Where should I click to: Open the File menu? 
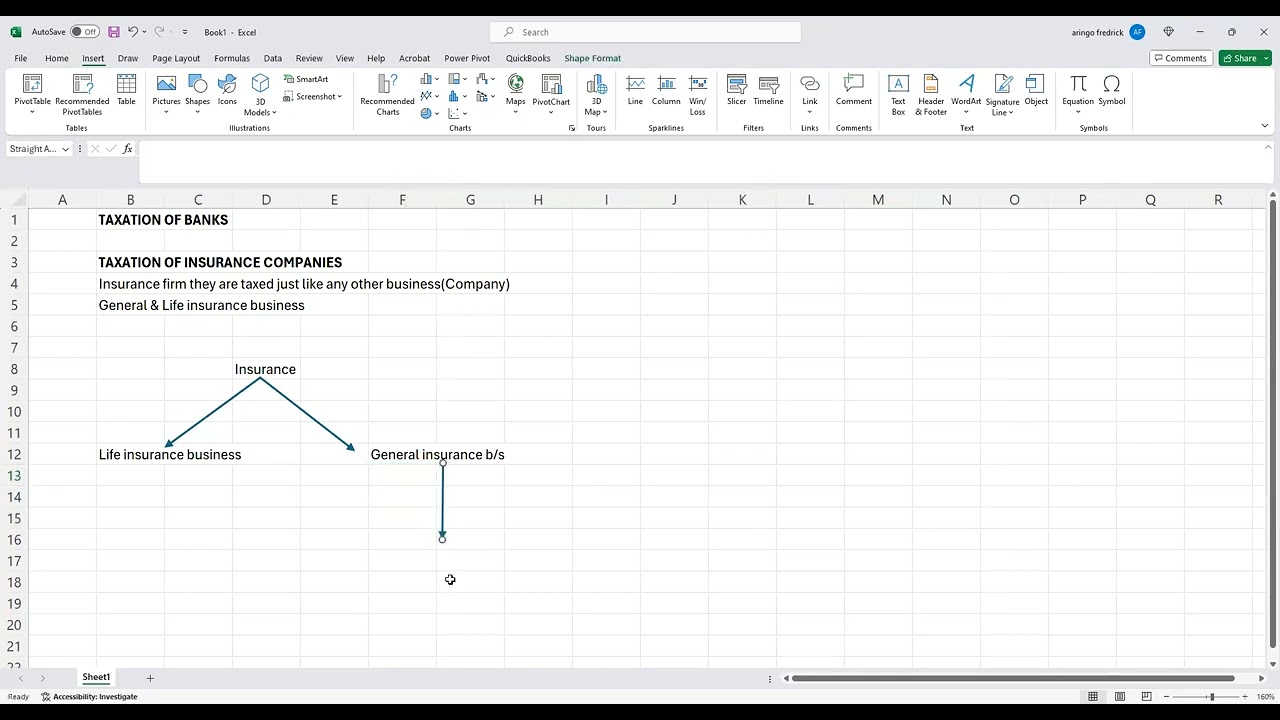tap(21, 58)
